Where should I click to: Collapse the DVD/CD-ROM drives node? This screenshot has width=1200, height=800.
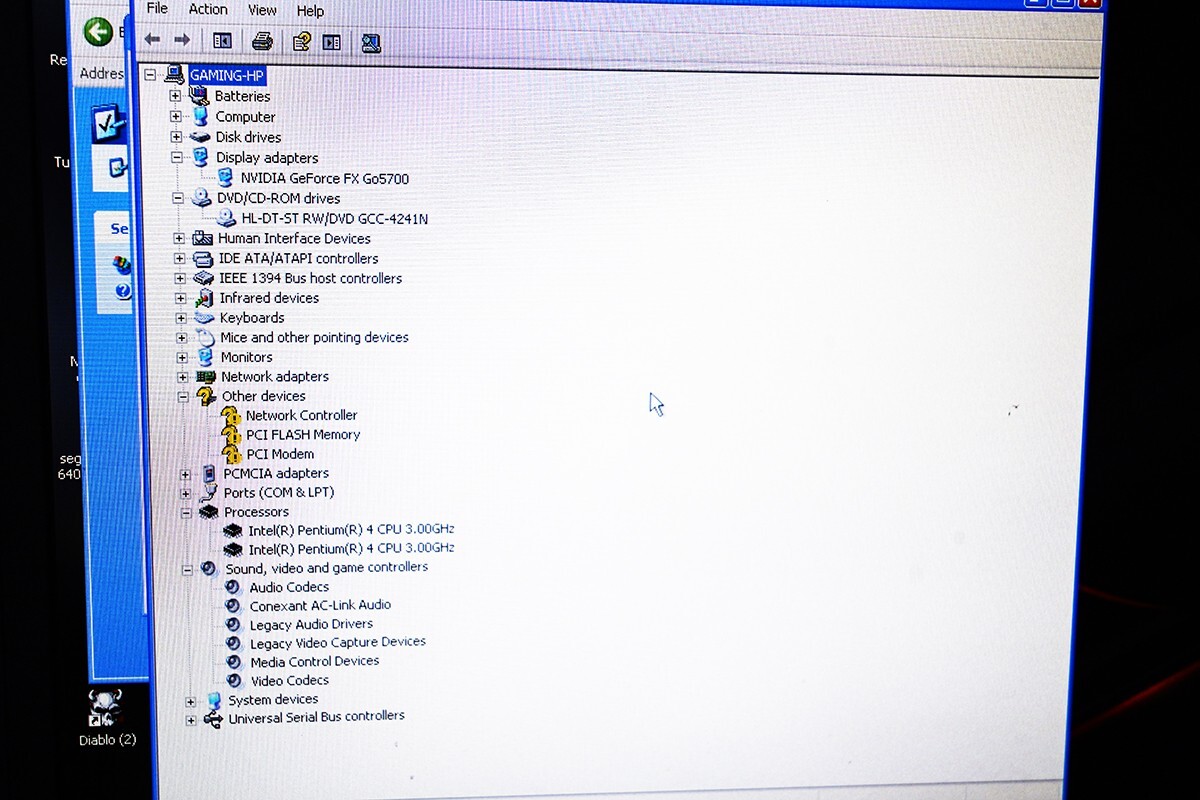[x=178, y=198]
